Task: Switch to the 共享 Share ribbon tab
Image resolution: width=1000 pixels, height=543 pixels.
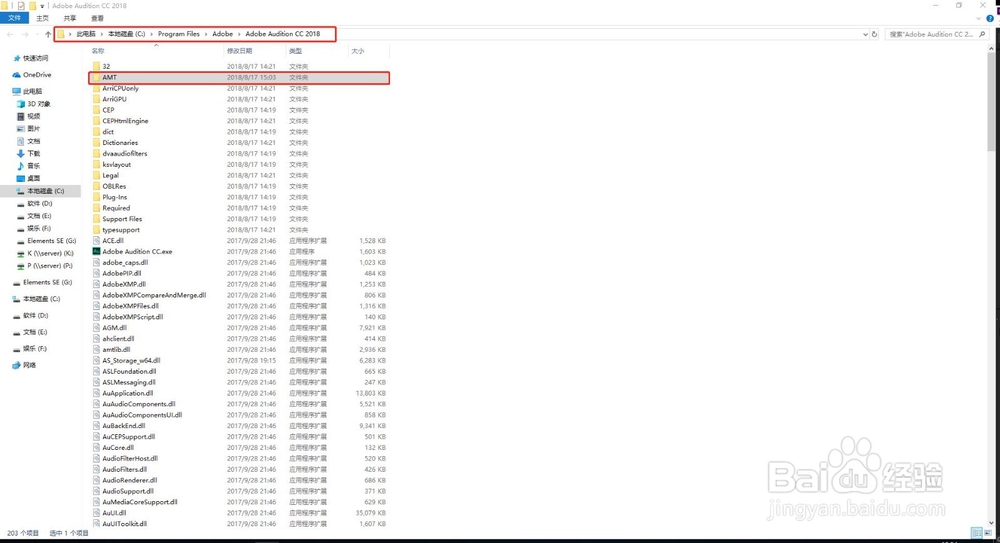Action: tap(70, 19)
